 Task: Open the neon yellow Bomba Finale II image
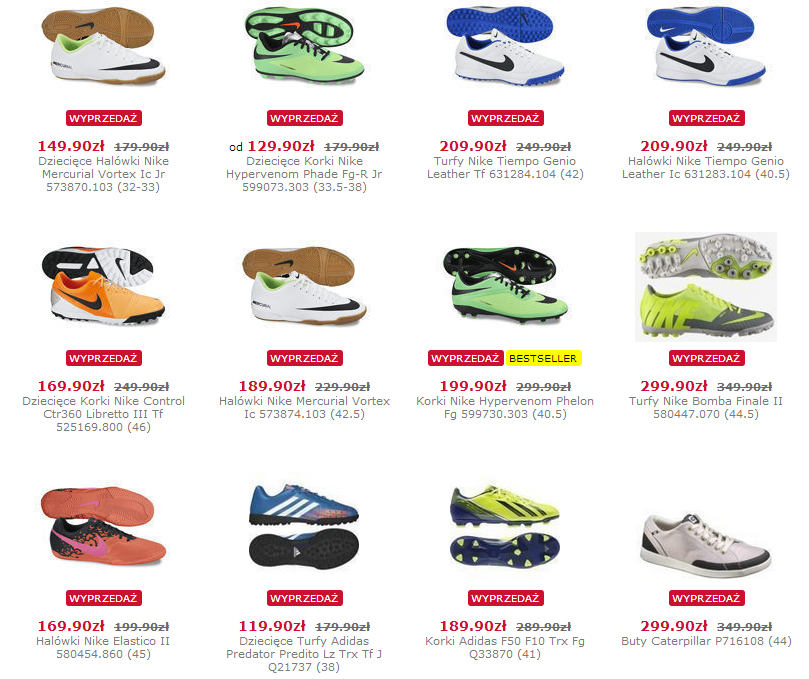point(706,287)
